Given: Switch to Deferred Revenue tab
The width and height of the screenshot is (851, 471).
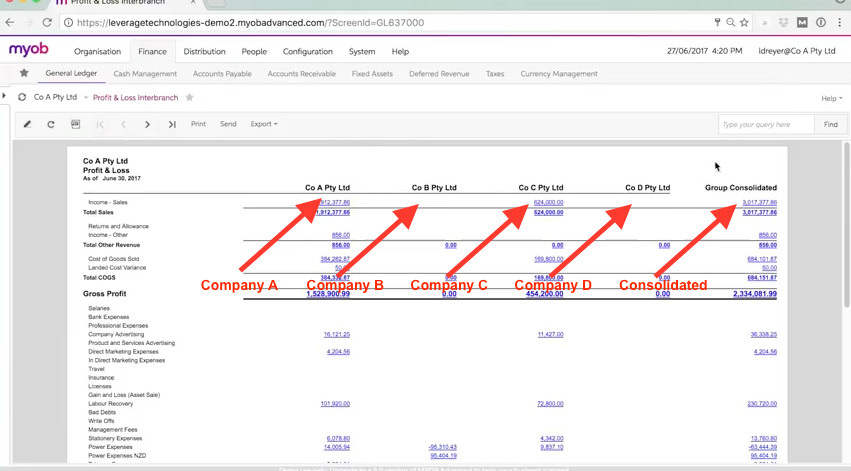Looking at the screenshot, I should [x=439, y=74].
